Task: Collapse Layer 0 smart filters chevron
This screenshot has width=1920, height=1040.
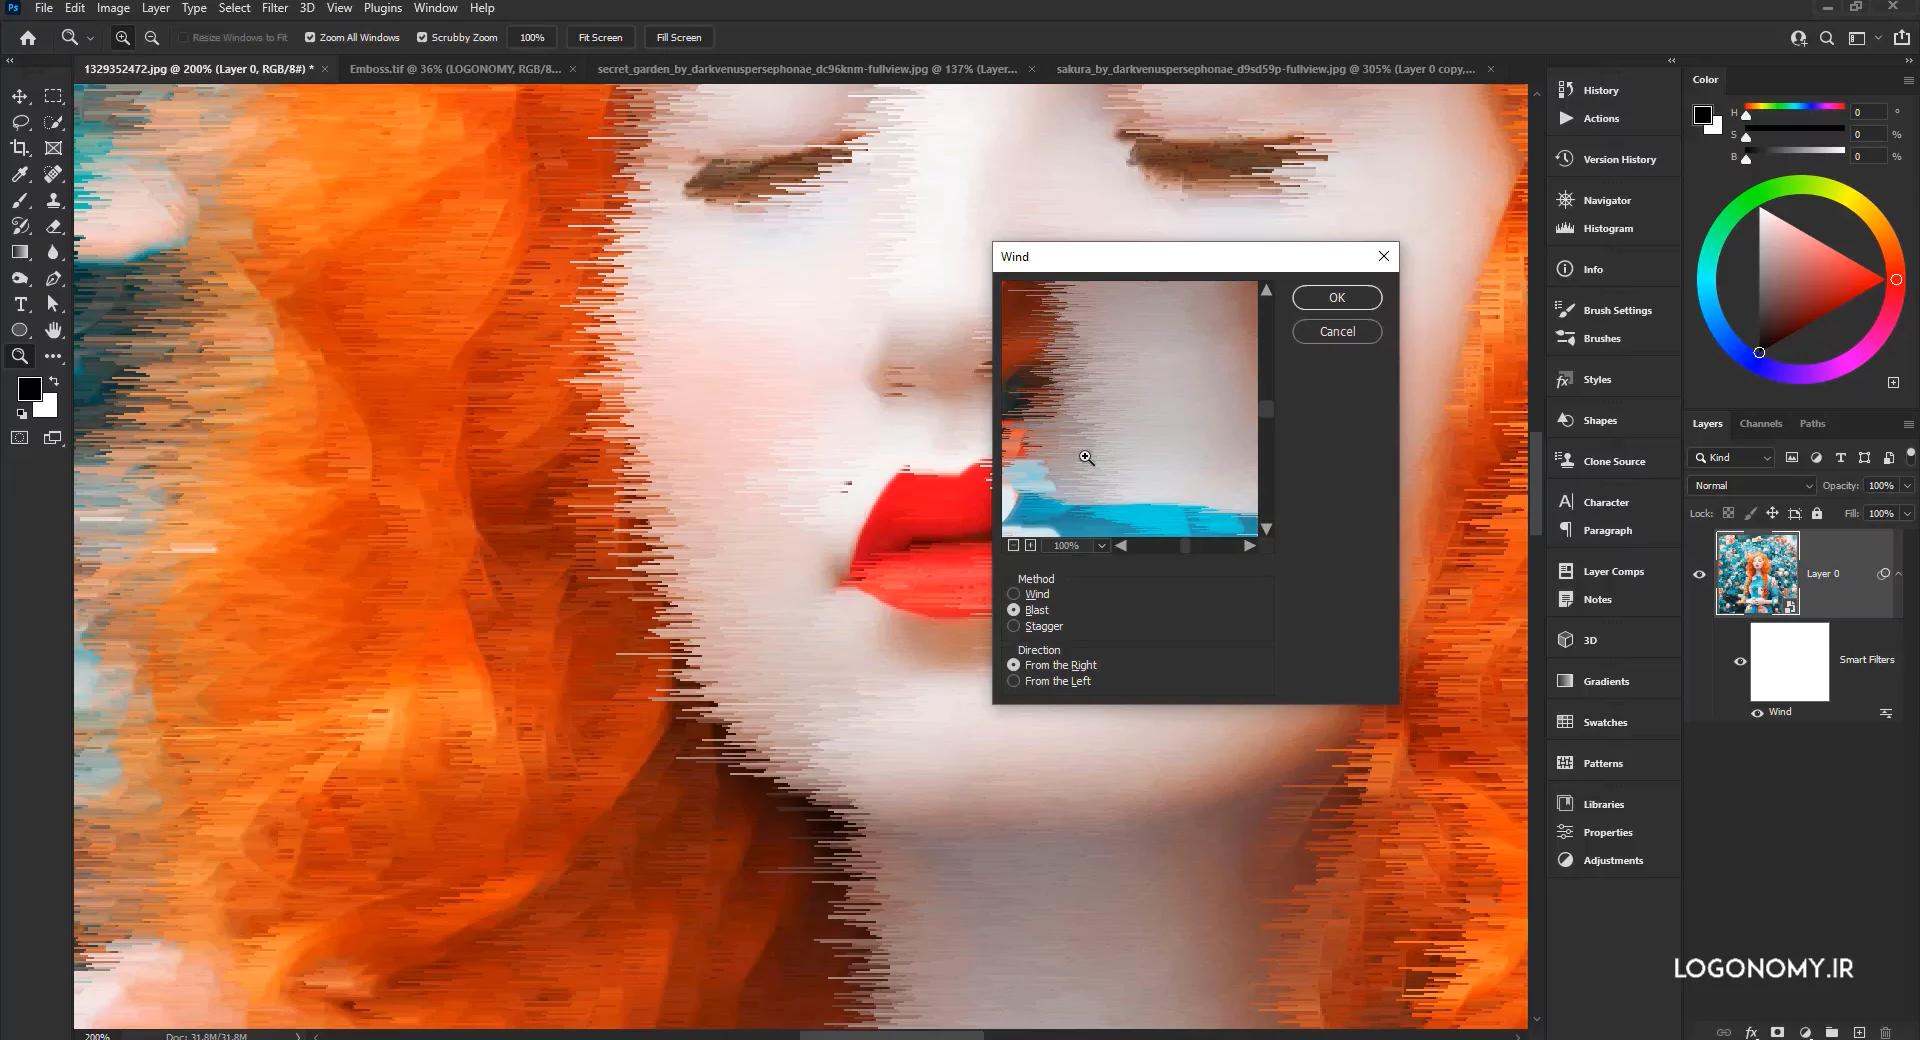Action: 1898,574
